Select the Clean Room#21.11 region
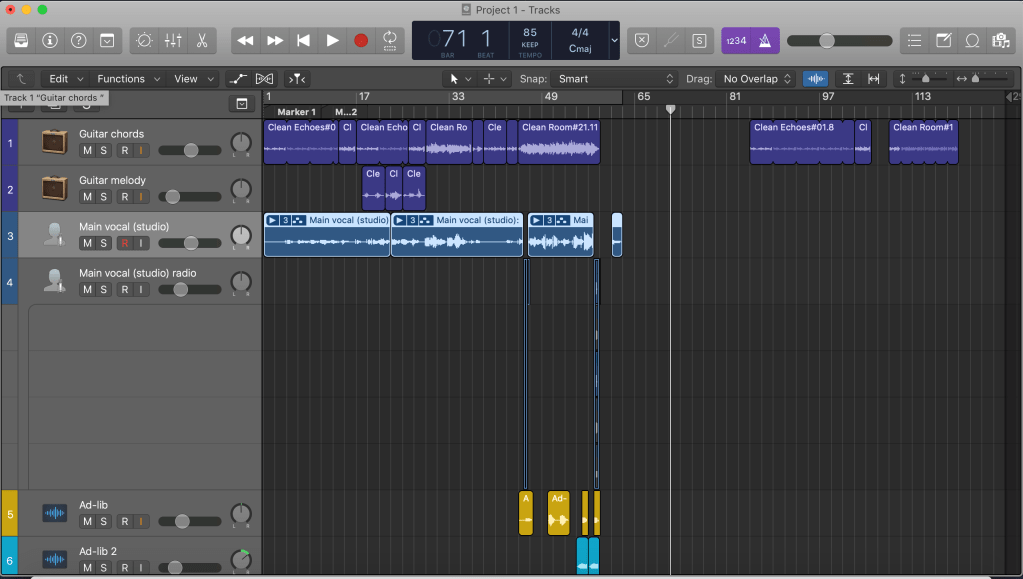 [559, 142]
